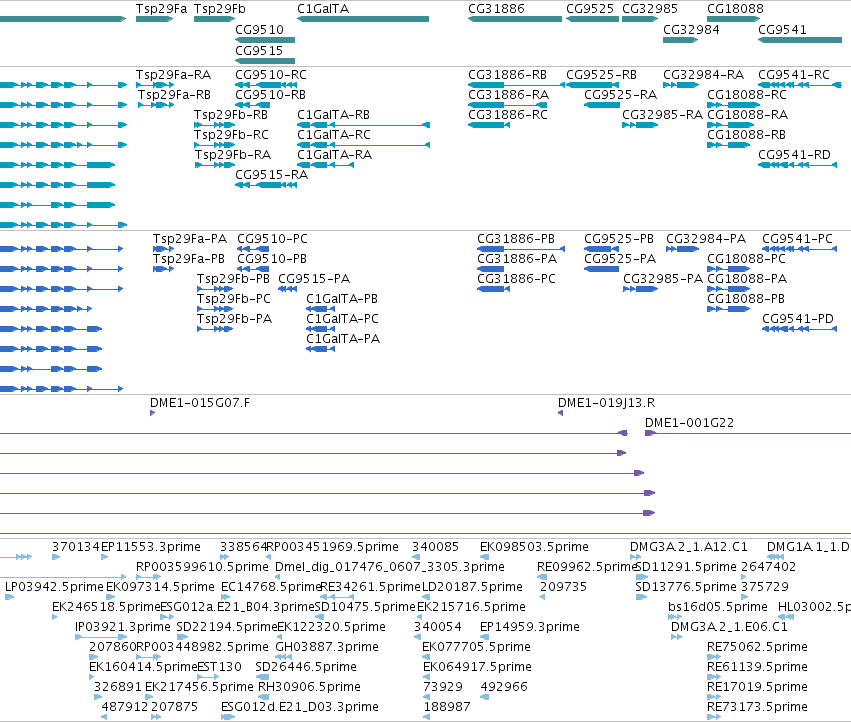
Task: Select the CG9525 gene glyph
Action: click(592, 19)
